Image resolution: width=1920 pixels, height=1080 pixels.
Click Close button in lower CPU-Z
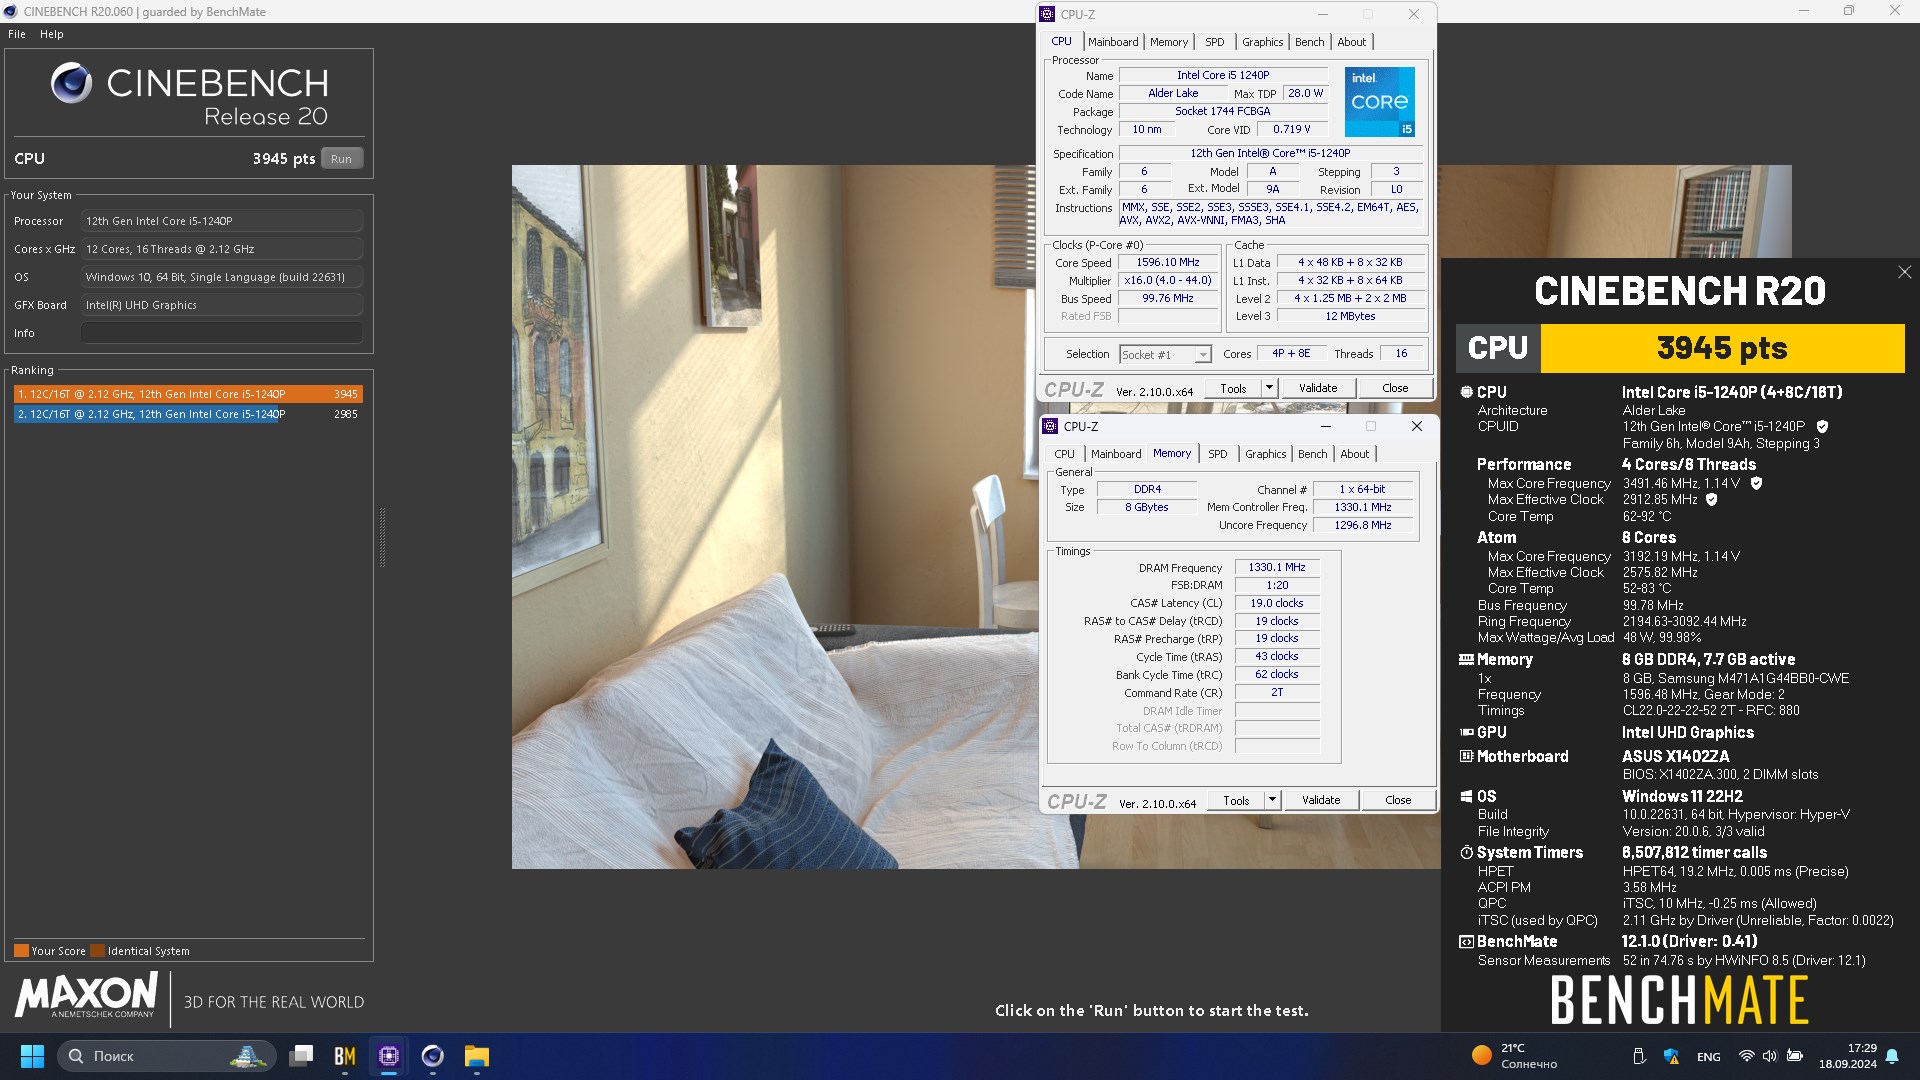[1398, 800]
